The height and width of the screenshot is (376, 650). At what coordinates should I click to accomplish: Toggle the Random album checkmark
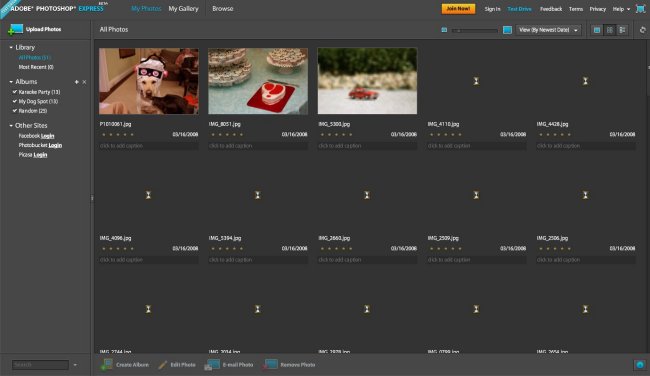pos(15,111)
